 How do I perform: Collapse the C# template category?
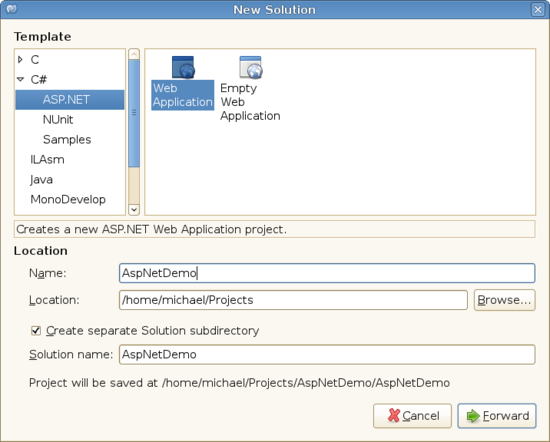20,80
